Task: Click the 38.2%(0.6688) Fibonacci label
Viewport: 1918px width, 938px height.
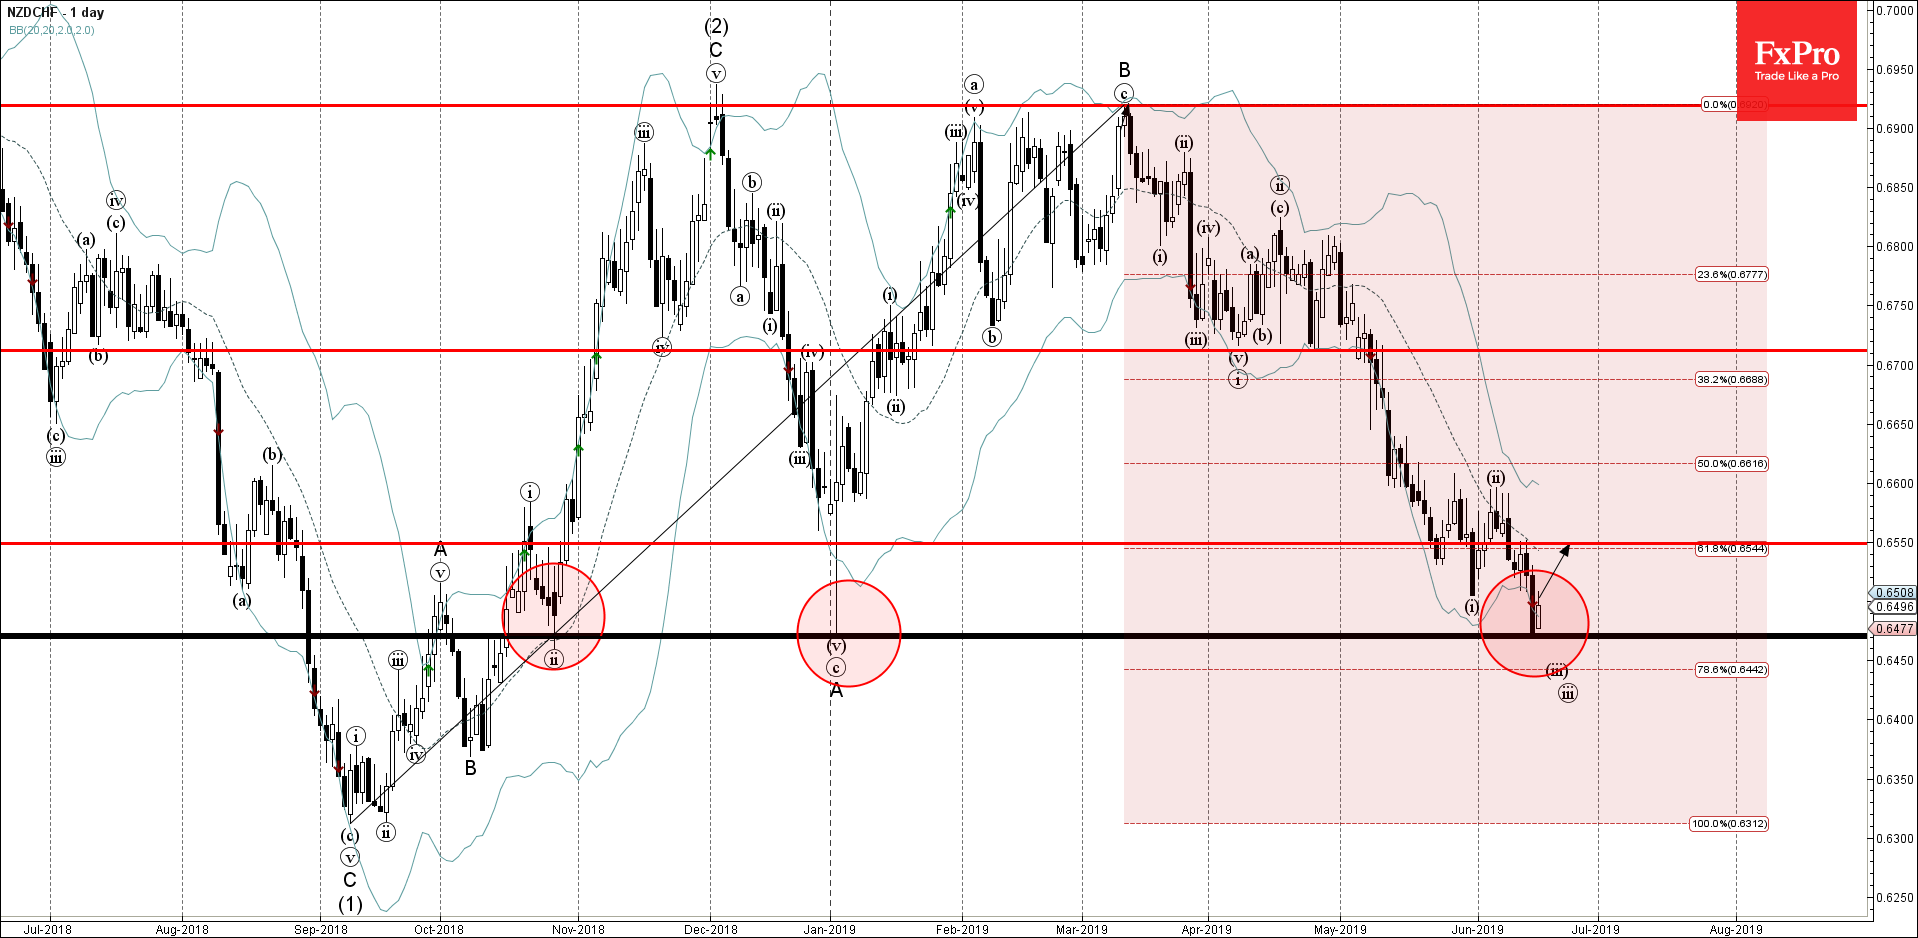Action: coord(1731,379)
